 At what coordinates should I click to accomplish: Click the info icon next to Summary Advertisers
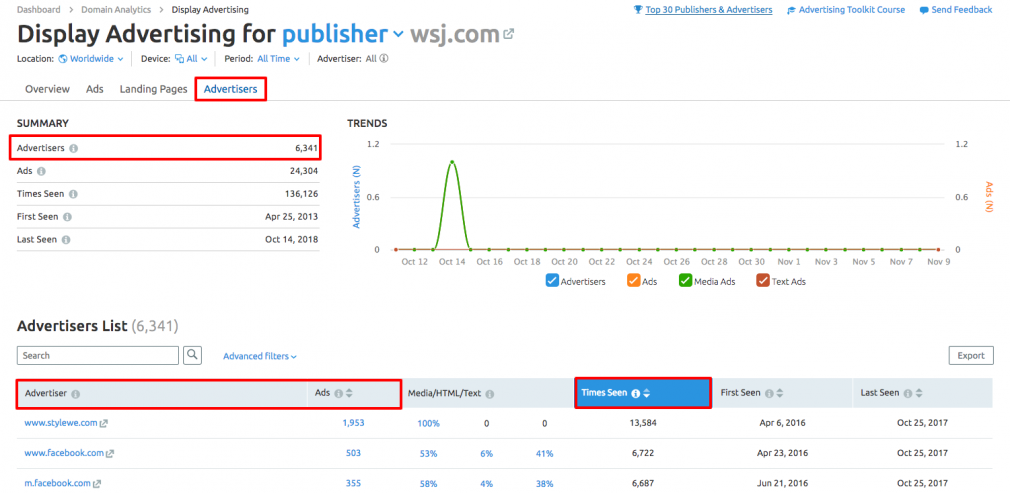pos(73,148)
